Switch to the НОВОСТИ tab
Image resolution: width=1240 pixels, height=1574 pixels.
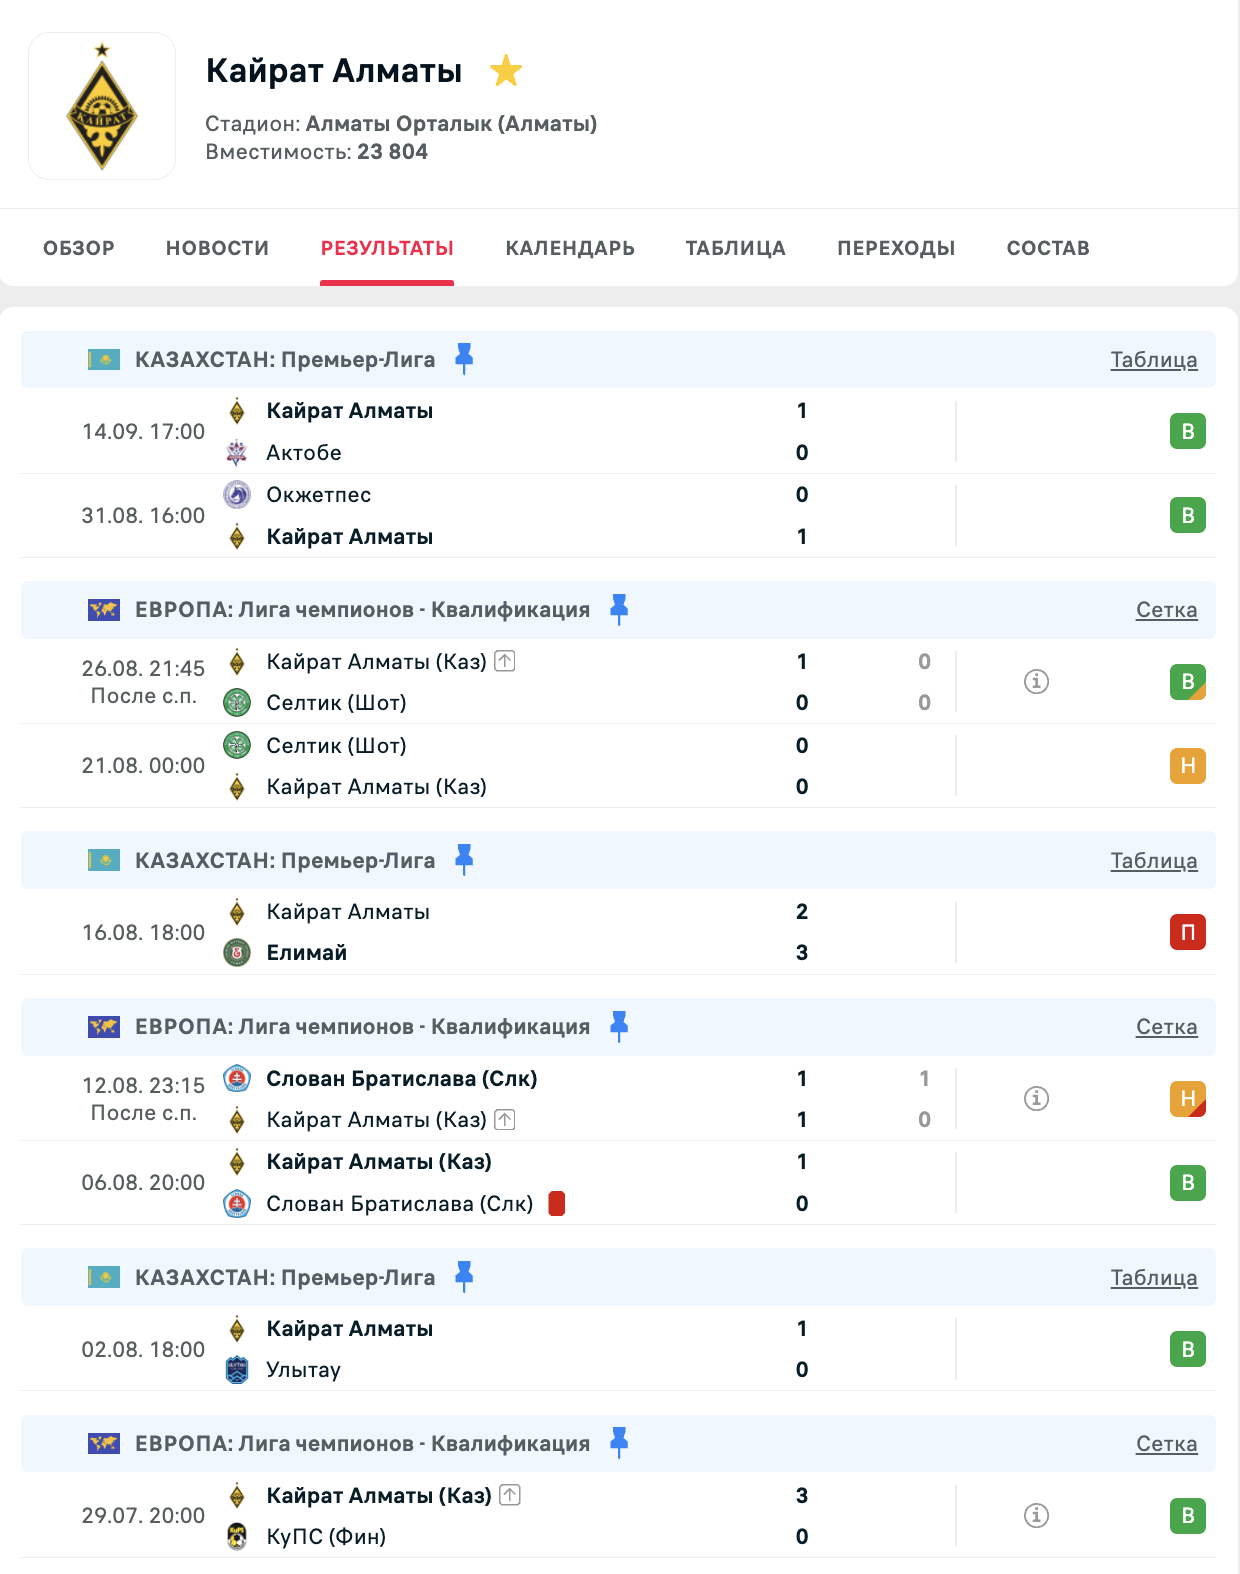217,248
